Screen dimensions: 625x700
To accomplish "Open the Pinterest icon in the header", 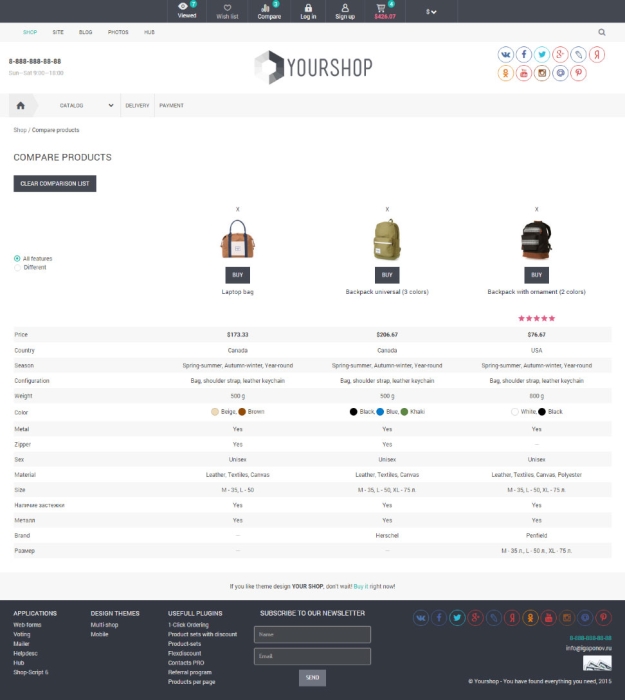I will (x=579, y=73).
